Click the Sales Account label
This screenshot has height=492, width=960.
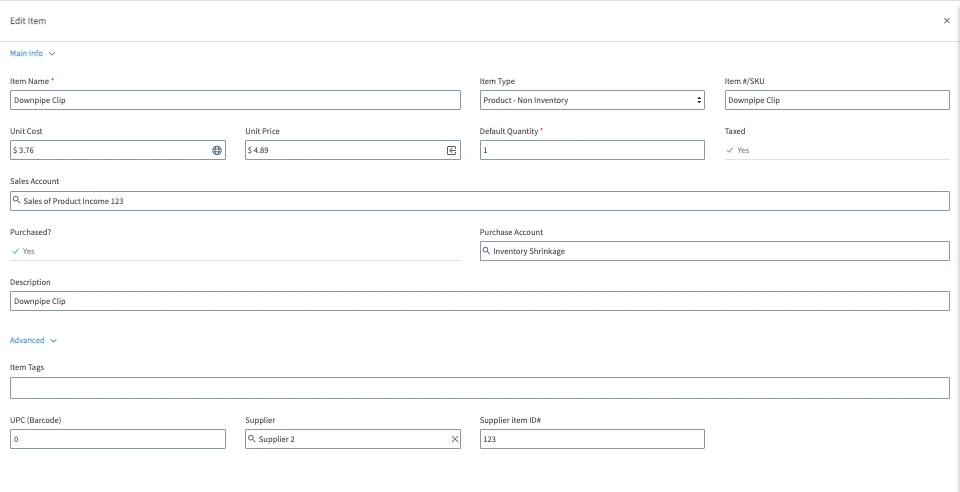[x=34, y=181]
